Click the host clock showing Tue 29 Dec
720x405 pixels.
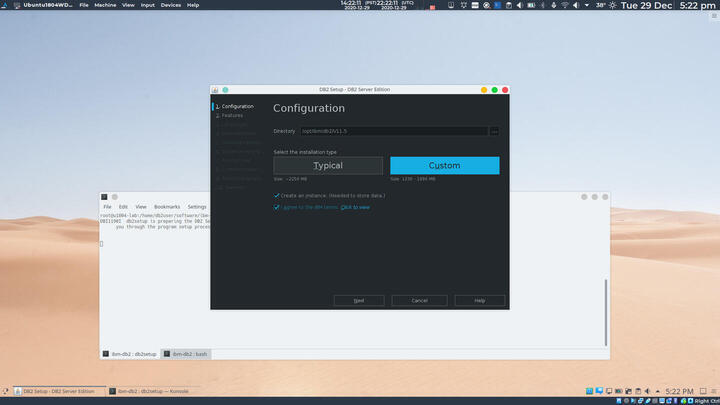[x=646, y=6]
